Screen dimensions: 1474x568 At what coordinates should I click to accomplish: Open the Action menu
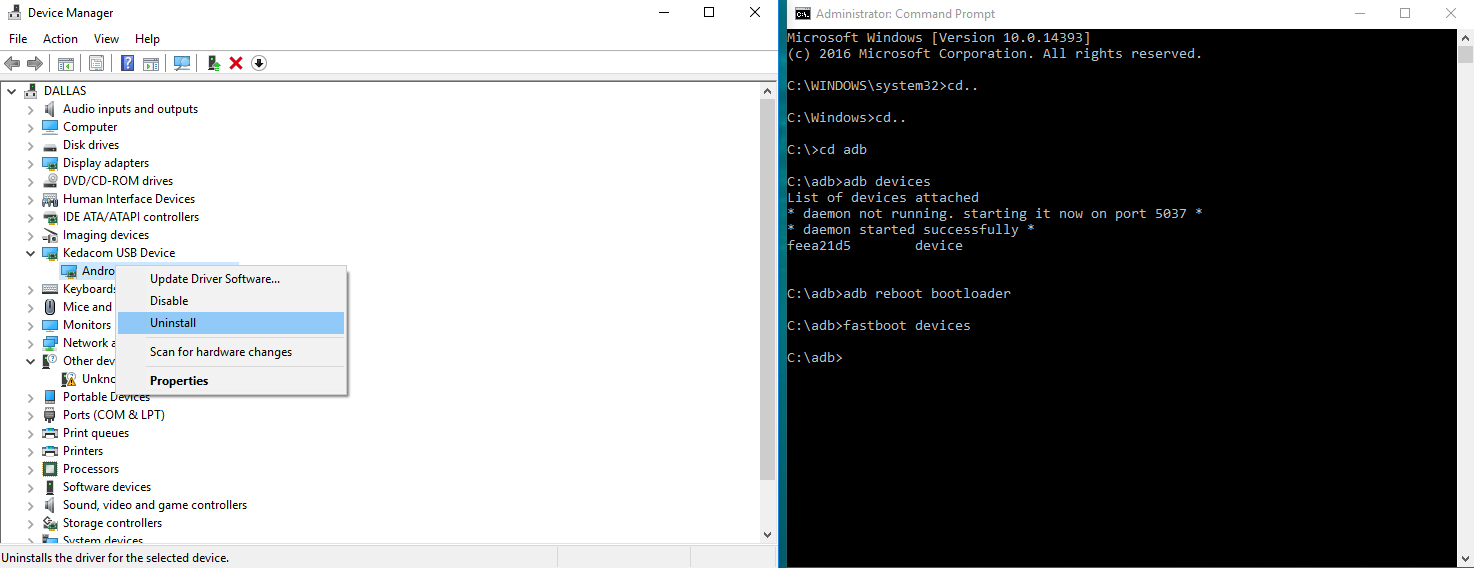(x=60, y=39)
